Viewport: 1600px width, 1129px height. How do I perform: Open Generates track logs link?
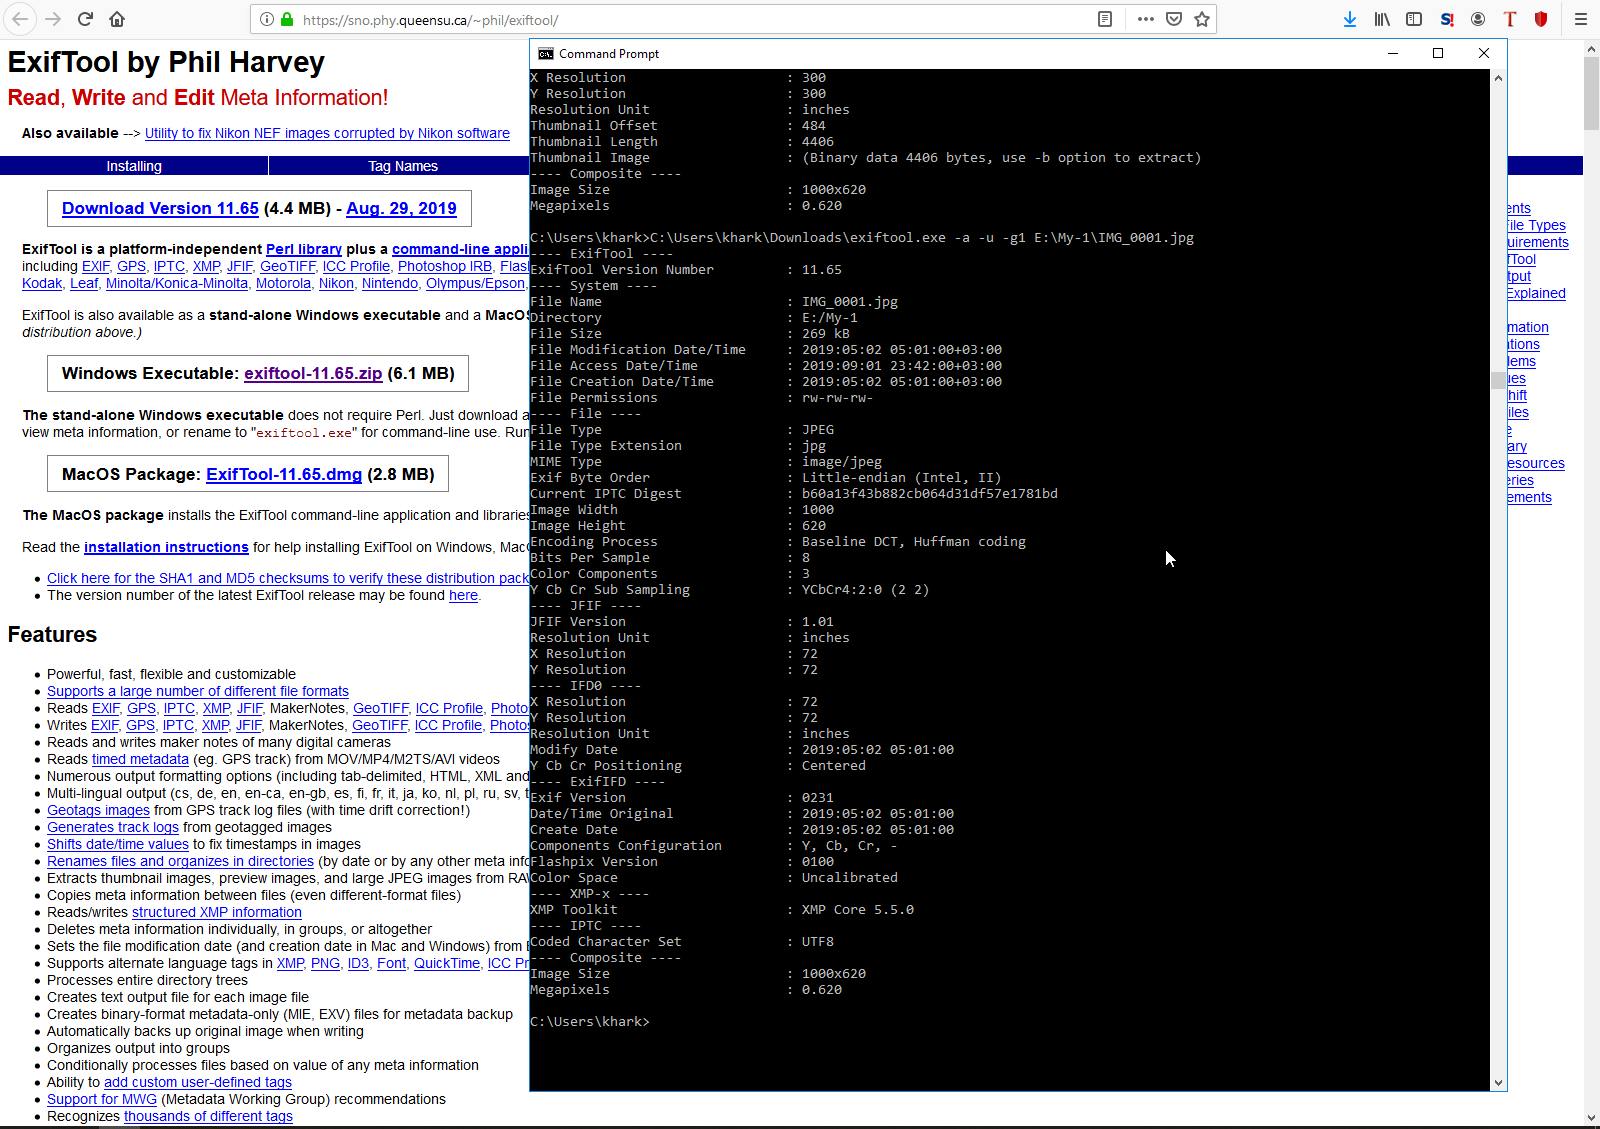pos(113,827)
